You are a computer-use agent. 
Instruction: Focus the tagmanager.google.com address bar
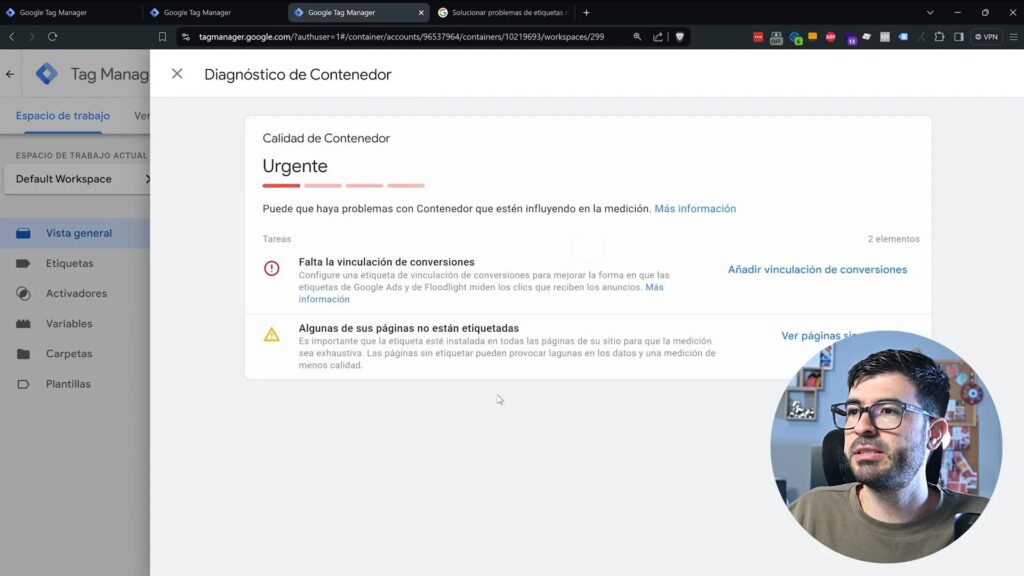tap(402, 37)
